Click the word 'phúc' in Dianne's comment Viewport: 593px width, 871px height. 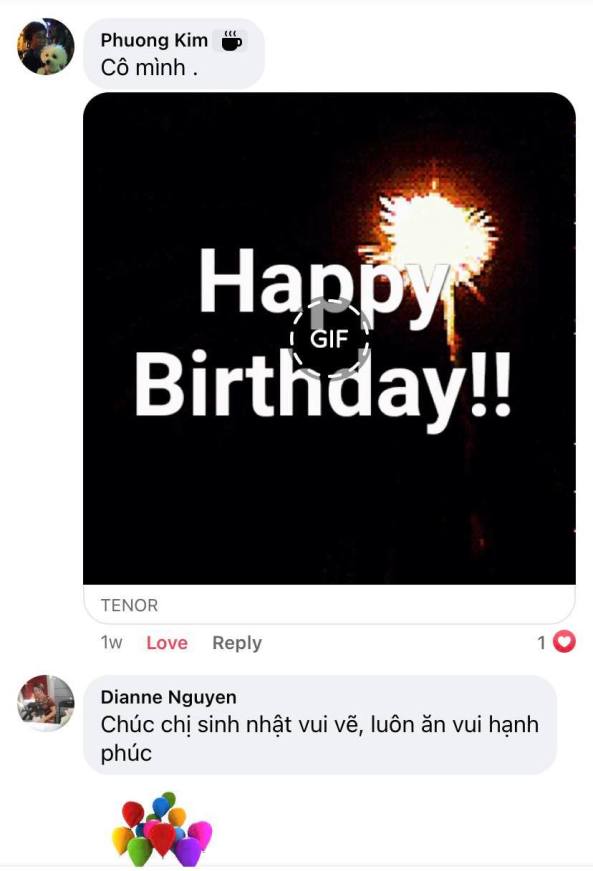(126, 754)
